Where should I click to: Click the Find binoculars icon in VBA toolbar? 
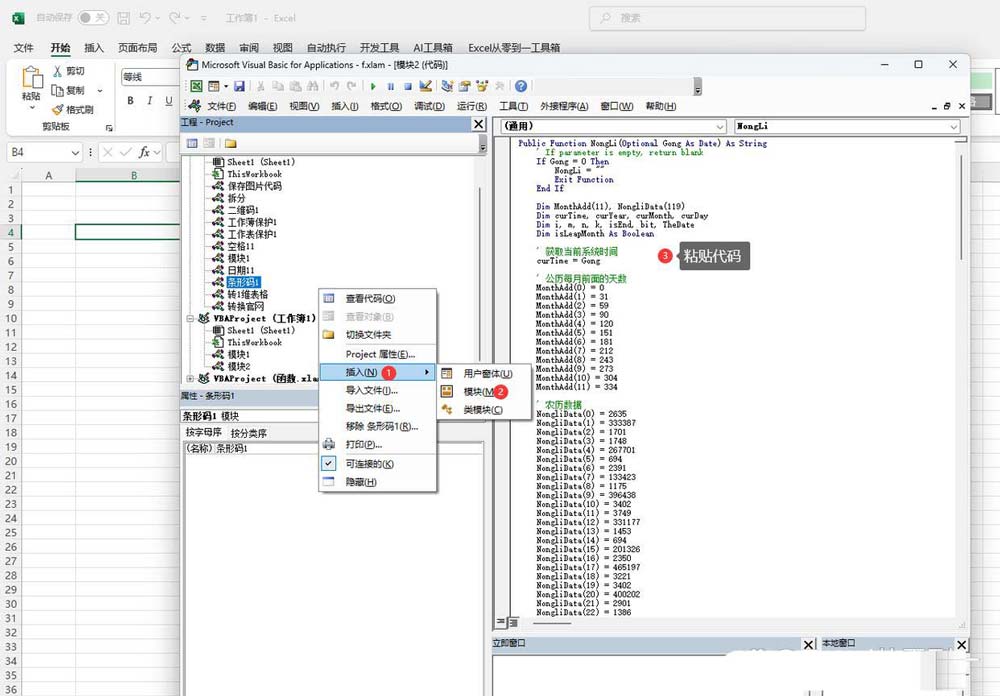pos(312,86)
